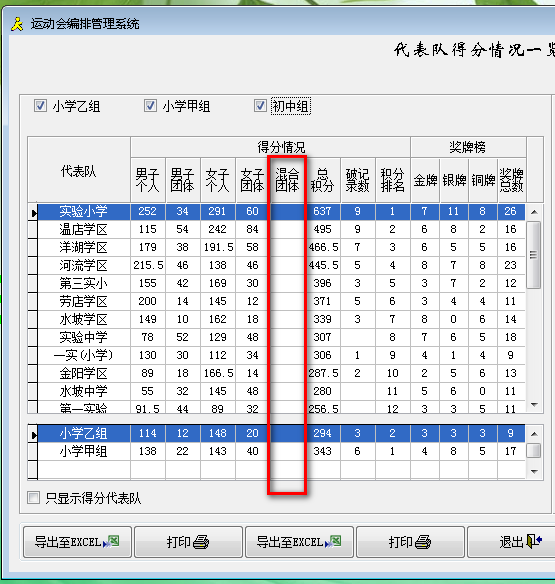Viewport: 555px width, 584px height.
Task: Click the group table scrollbar down arrow
Action: tap(534, 472)
